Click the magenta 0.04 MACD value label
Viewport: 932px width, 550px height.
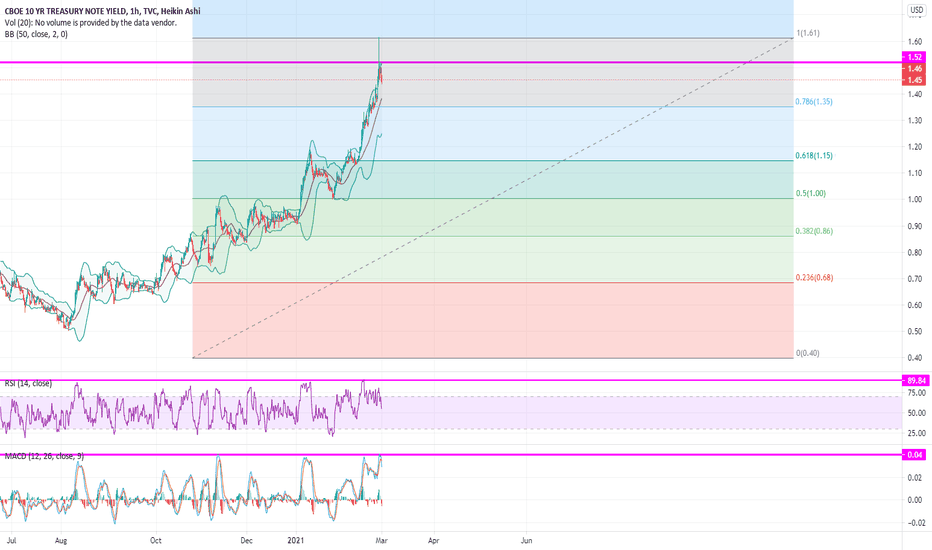coord(914,455)
